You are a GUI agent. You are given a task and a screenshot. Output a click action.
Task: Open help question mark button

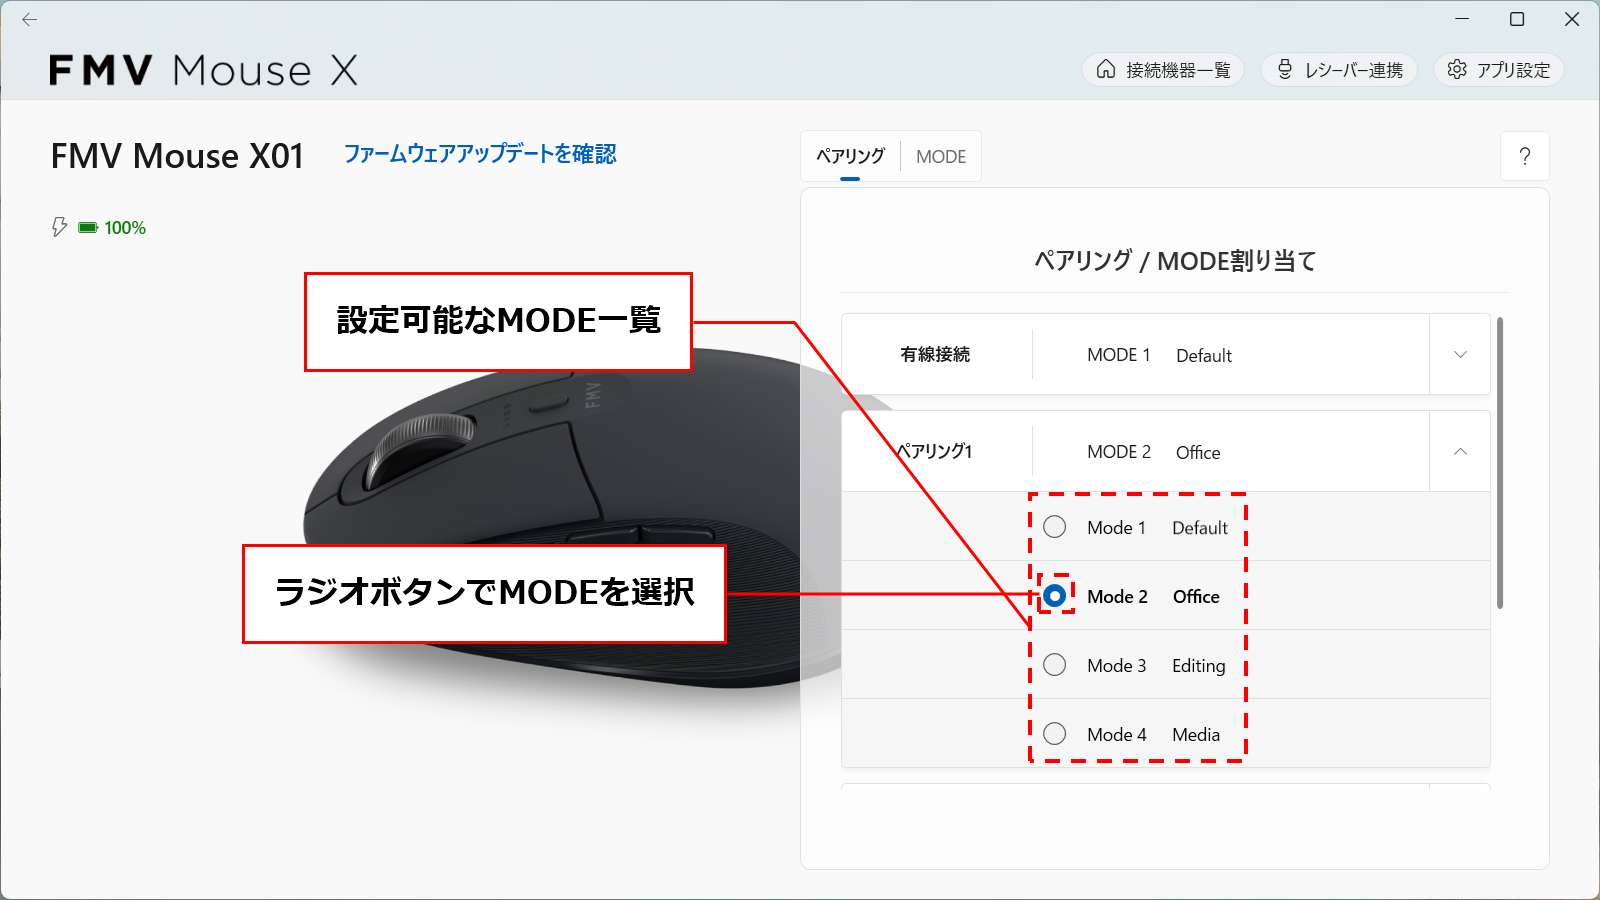(1525, 156)
